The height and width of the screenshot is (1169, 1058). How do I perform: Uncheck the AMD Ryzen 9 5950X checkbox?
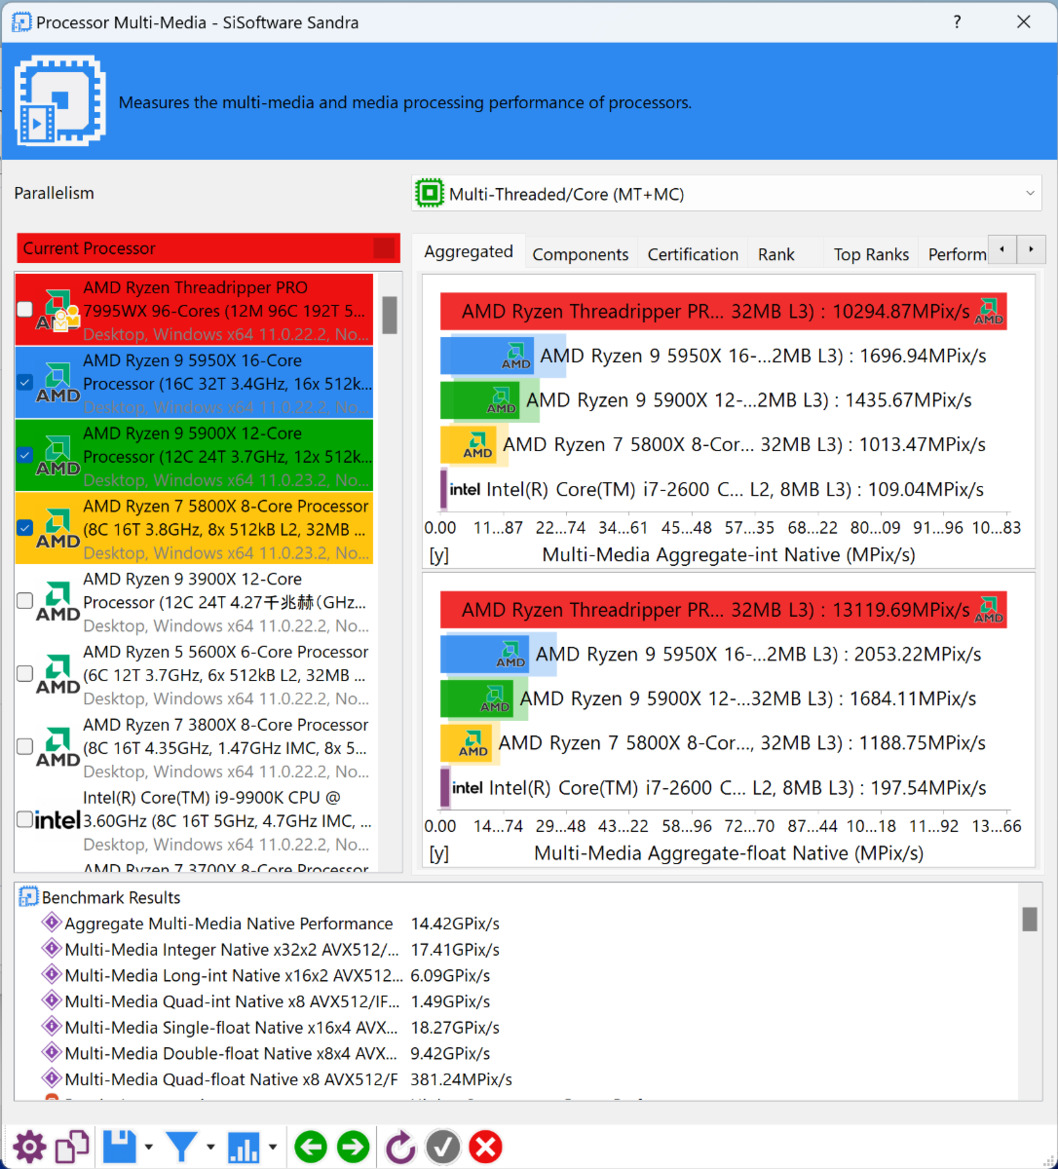coord(25,382)
